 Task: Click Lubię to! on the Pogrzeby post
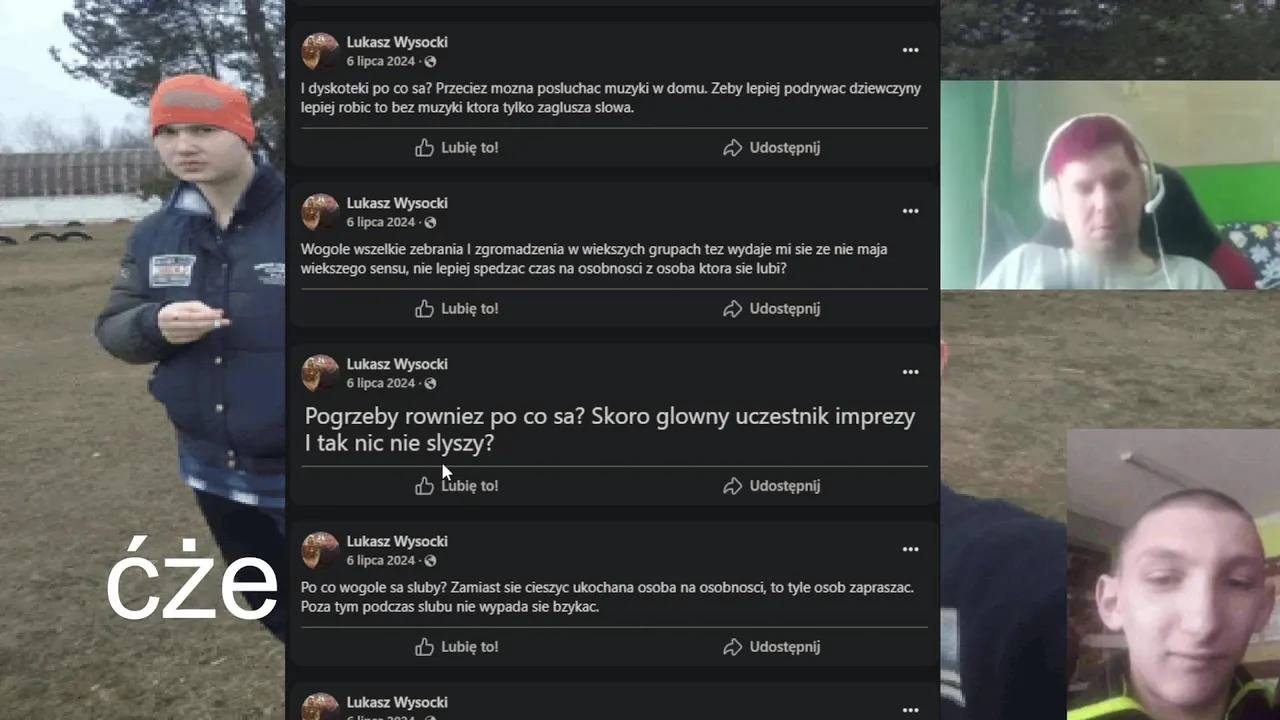[457, 486]
